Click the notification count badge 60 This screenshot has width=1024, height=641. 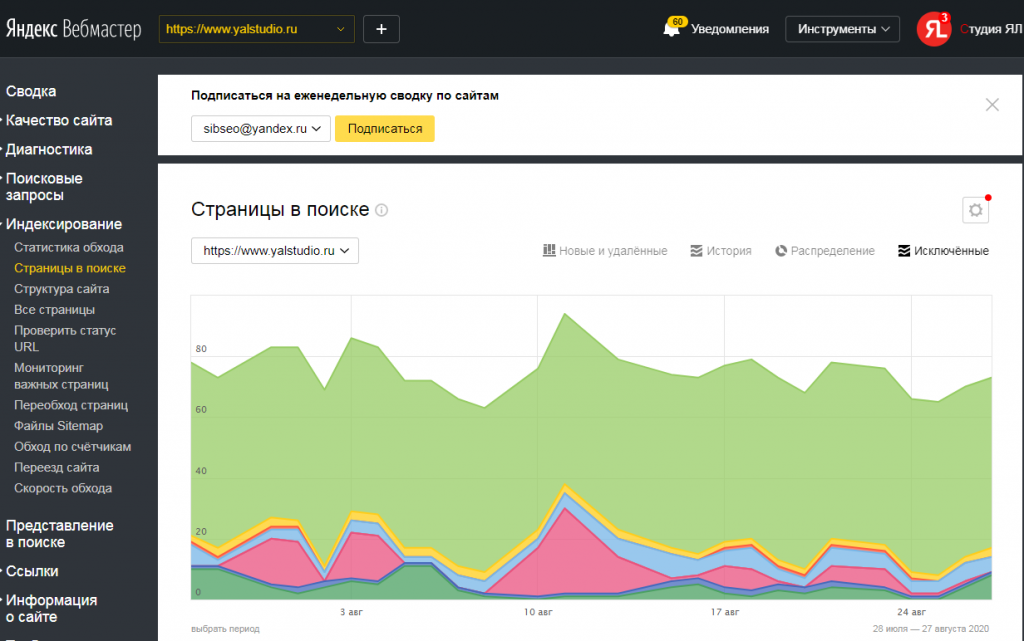[678, 22]
